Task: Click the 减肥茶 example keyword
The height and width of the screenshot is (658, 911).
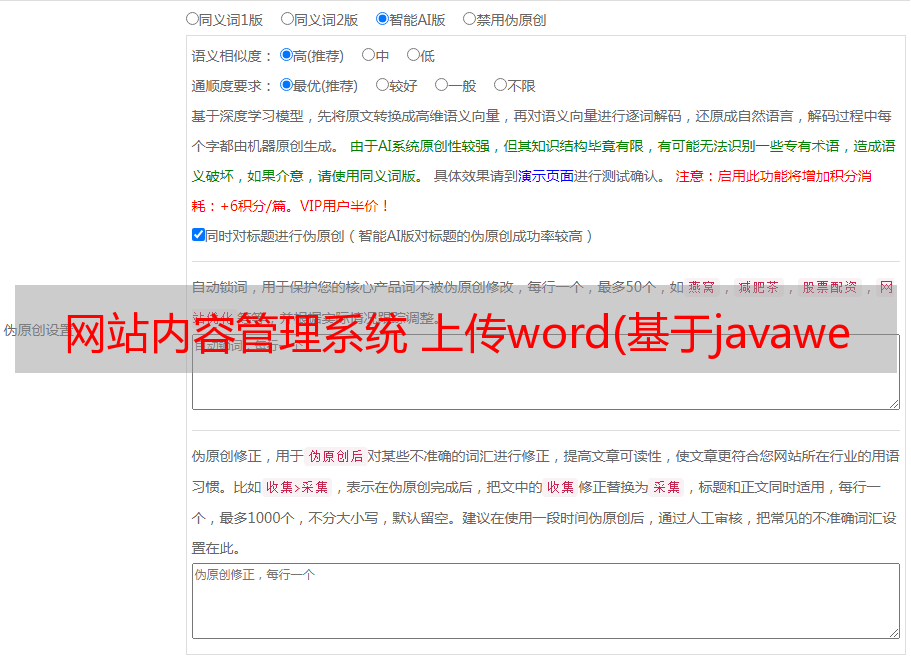Action: coord(758,287)
